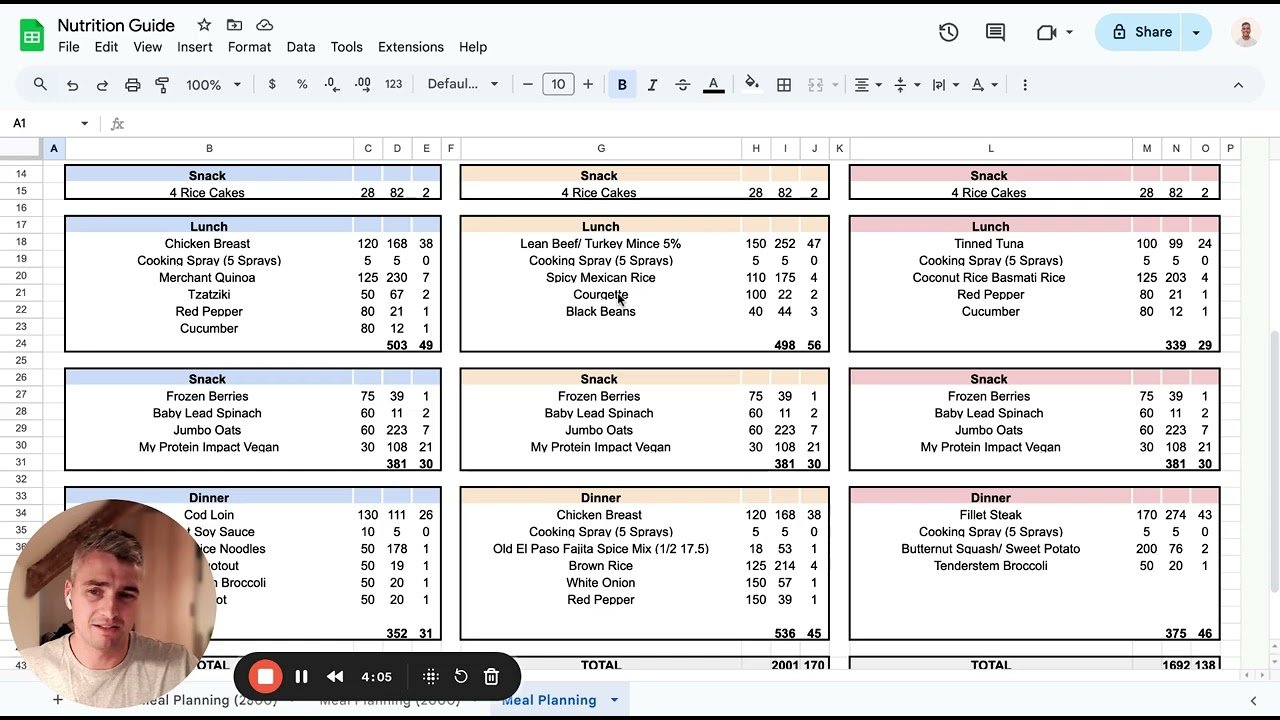This screenshot has height=720, width=1280.
Task: Open the font family dropdown
Action: click(x=462, y=85)
